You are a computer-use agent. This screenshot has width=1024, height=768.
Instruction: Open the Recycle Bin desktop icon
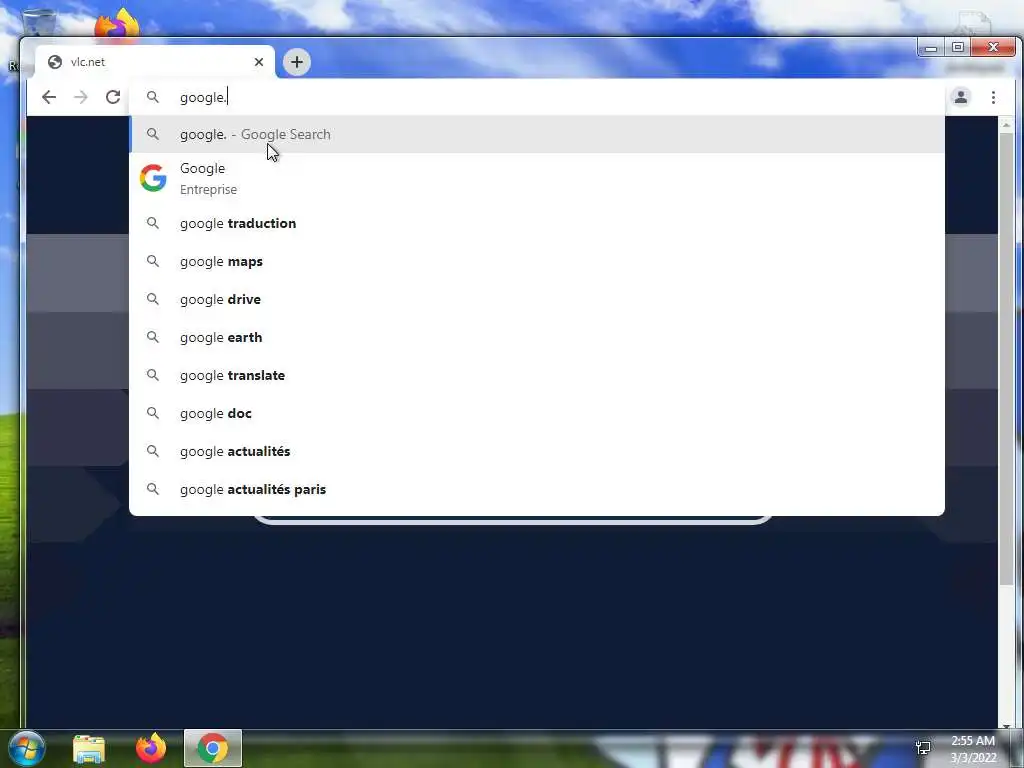(x=38, y=23)
